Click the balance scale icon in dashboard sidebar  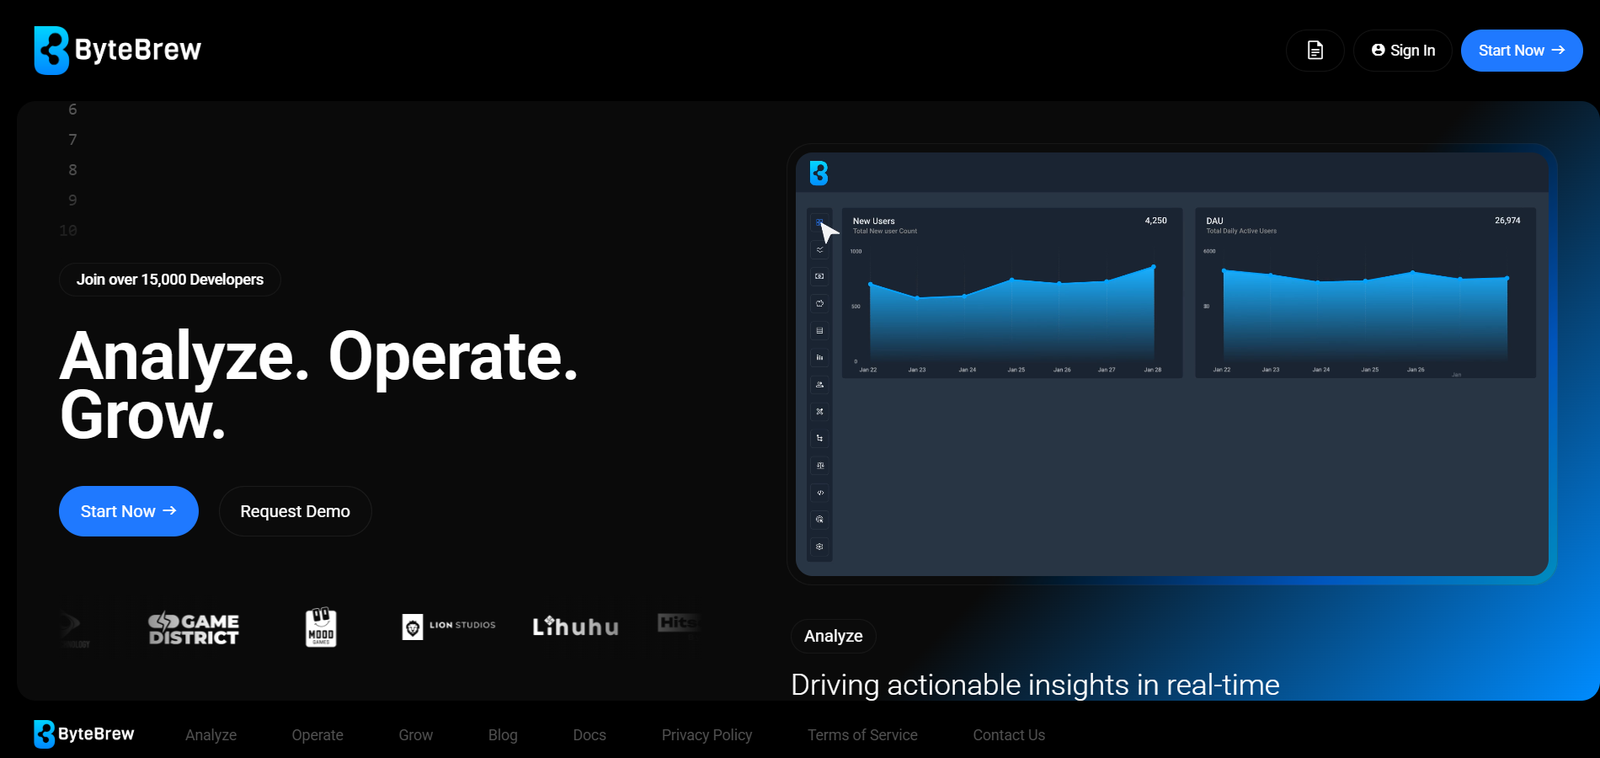click(x=820, y=465)
